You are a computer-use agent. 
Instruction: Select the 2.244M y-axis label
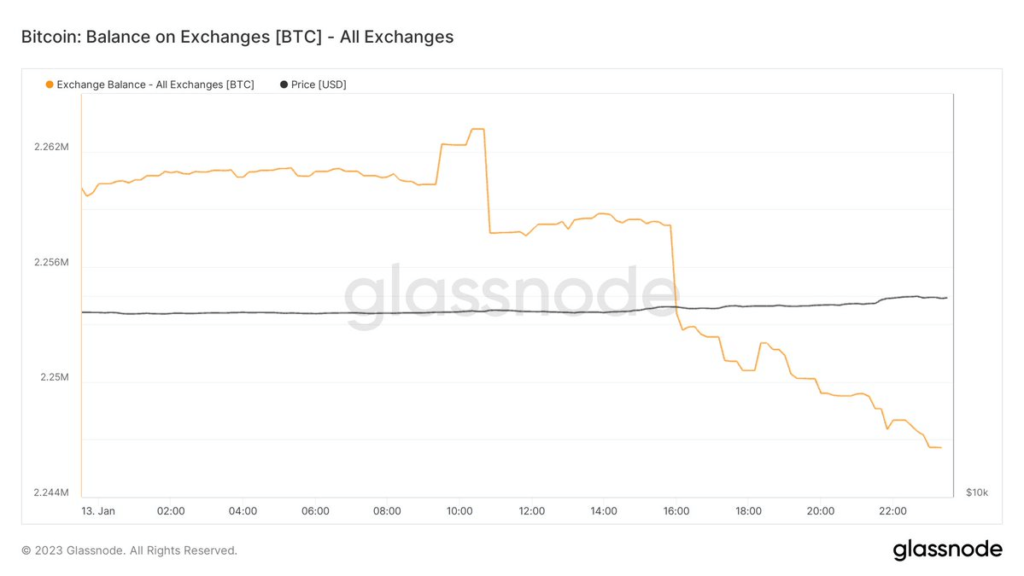pos(51,493)
